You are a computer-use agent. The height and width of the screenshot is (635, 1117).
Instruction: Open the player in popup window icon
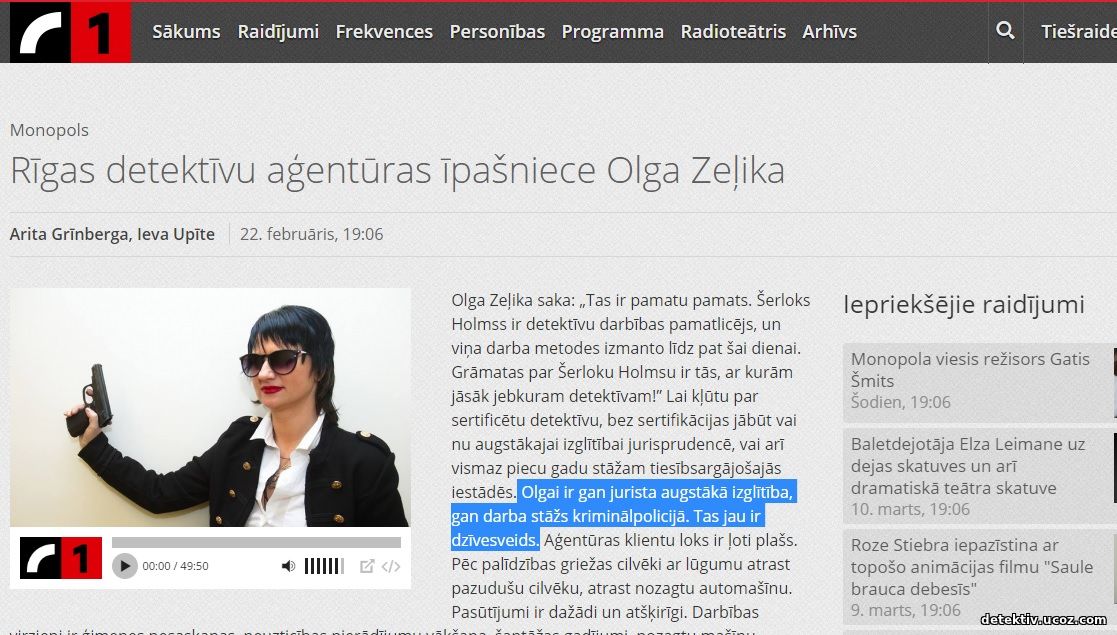(367, 566)
